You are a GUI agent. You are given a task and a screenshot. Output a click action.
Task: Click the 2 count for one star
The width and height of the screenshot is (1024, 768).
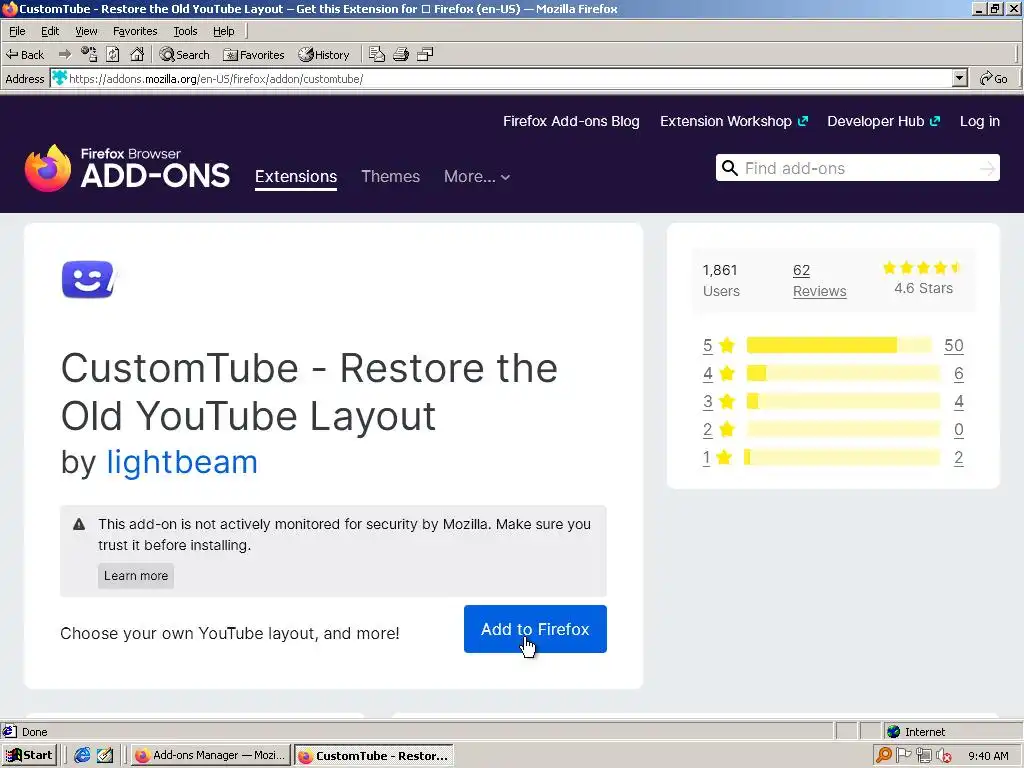[x=958, y=458]
